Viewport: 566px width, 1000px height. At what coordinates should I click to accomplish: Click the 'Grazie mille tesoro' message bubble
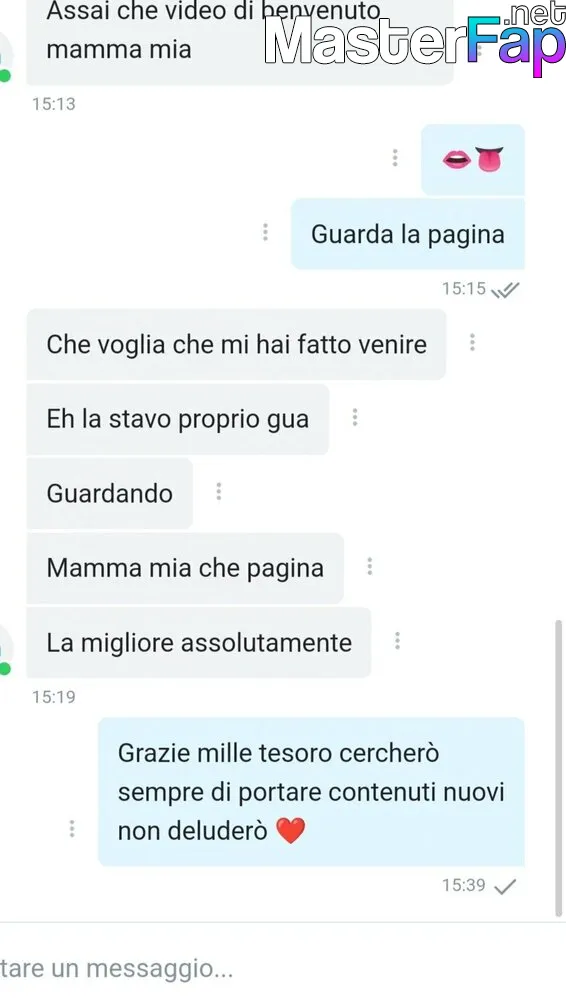[311, 791]
